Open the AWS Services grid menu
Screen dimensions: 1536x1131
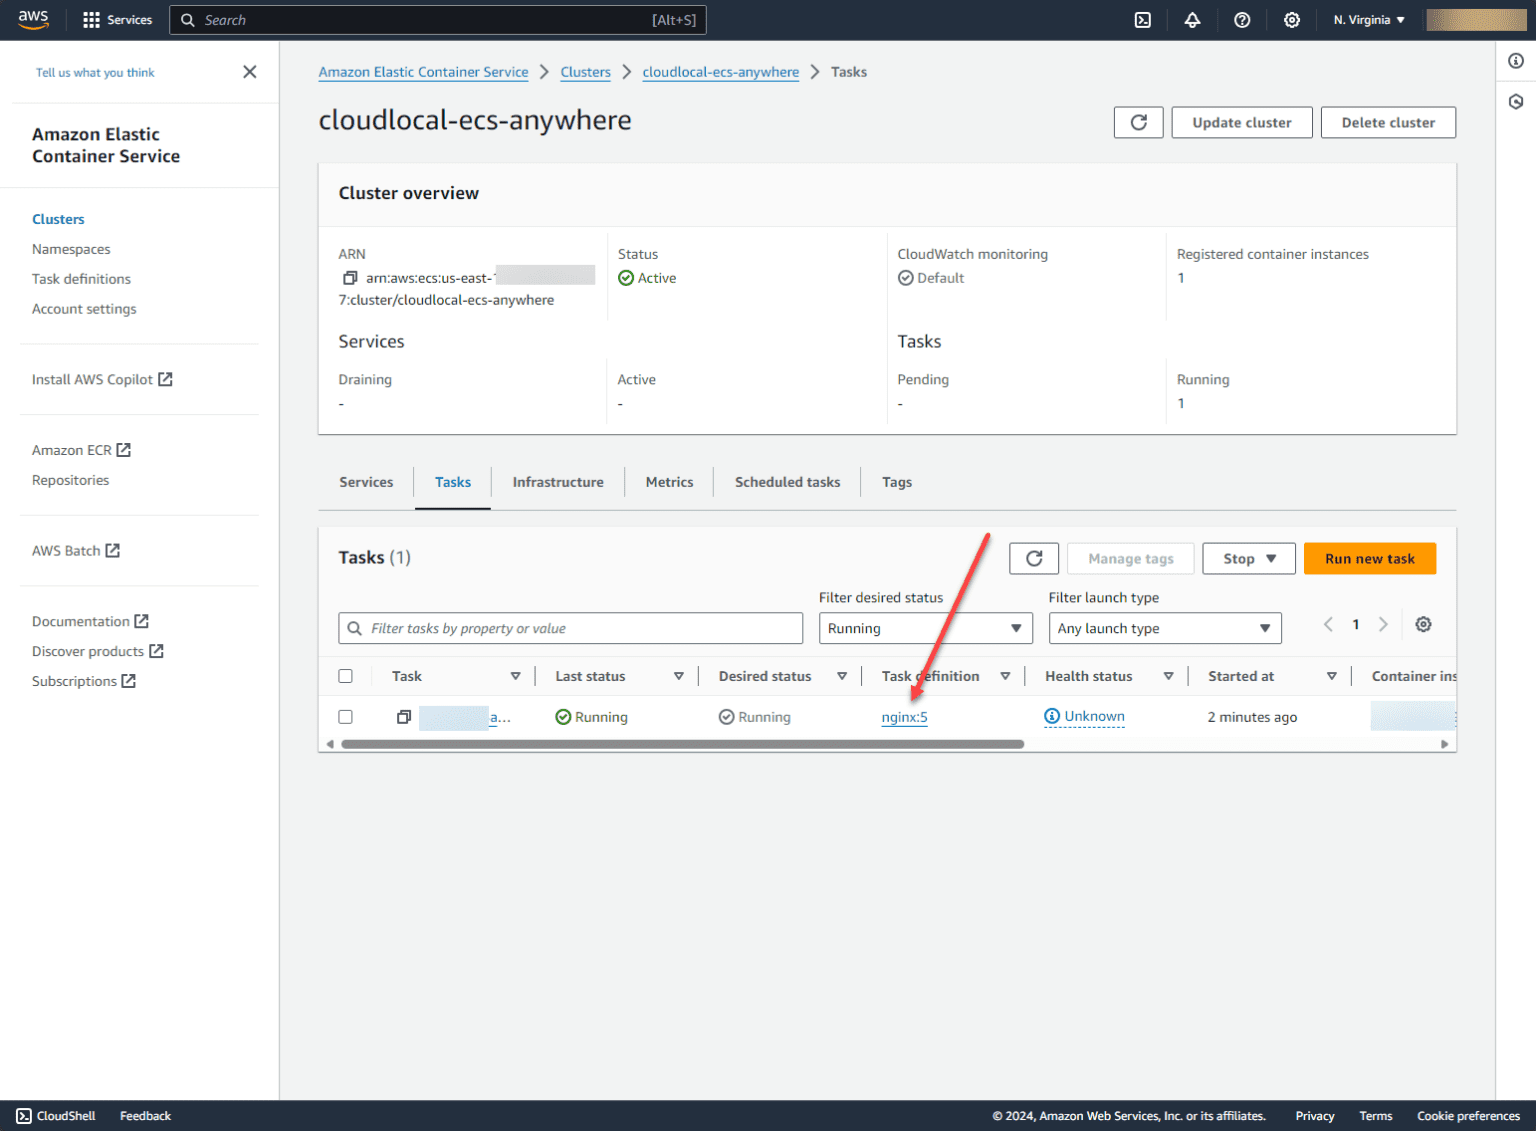coord(117,20)
